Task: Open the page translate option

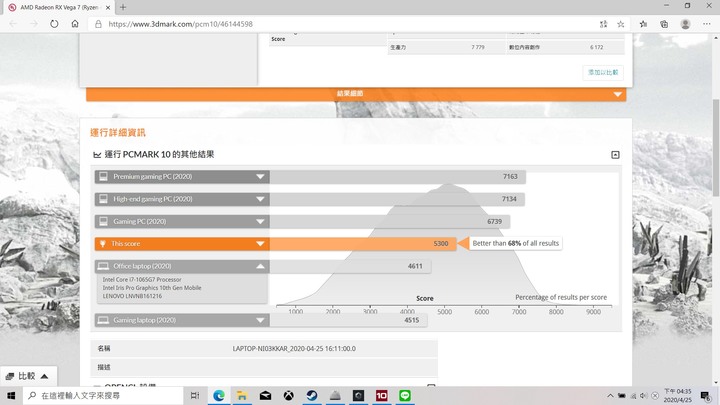Action: tap(603, 24)
